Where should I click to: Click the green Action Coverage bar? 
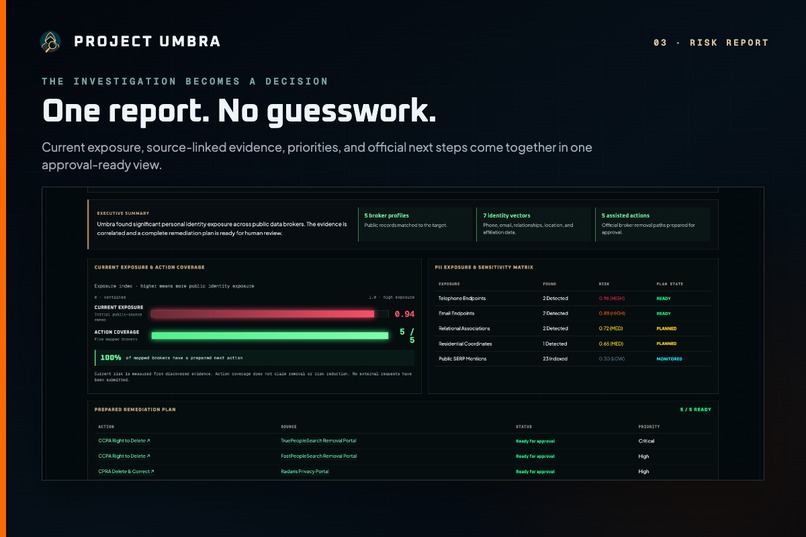click(270, 336)
